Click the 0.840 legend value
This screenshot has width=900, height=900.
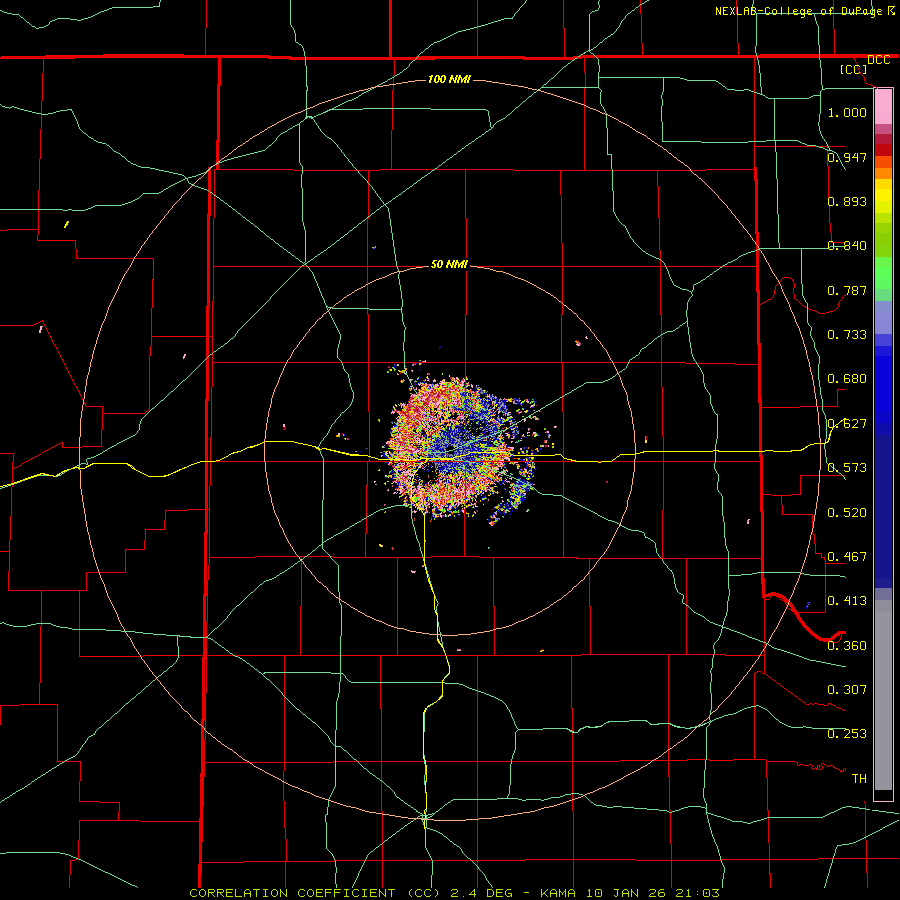click(x=847, y=245)
